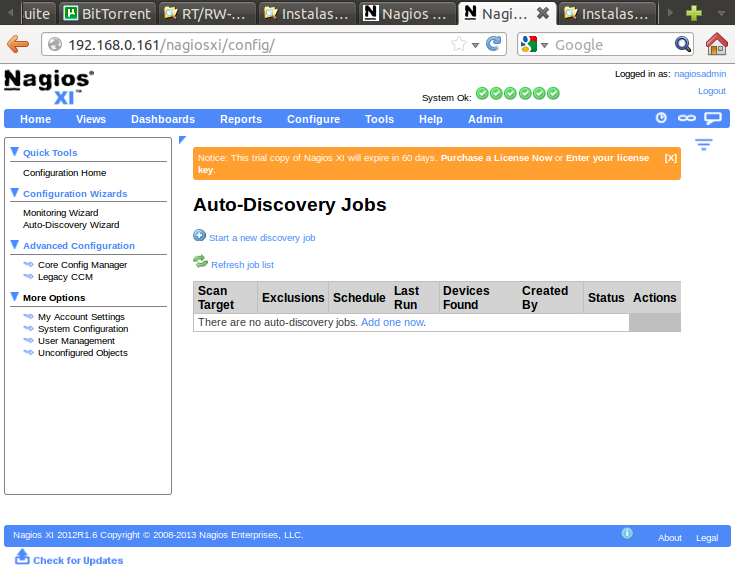Switch to the BitTorrent tab
Viewport: 735px width, 576px height.
[108, 13]
